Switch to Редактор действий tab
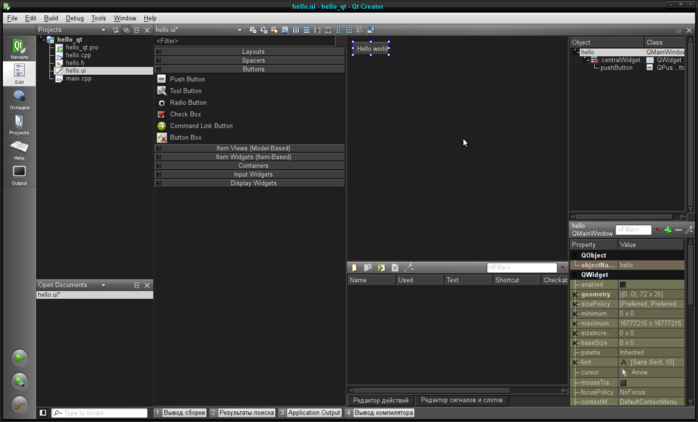 381,400
